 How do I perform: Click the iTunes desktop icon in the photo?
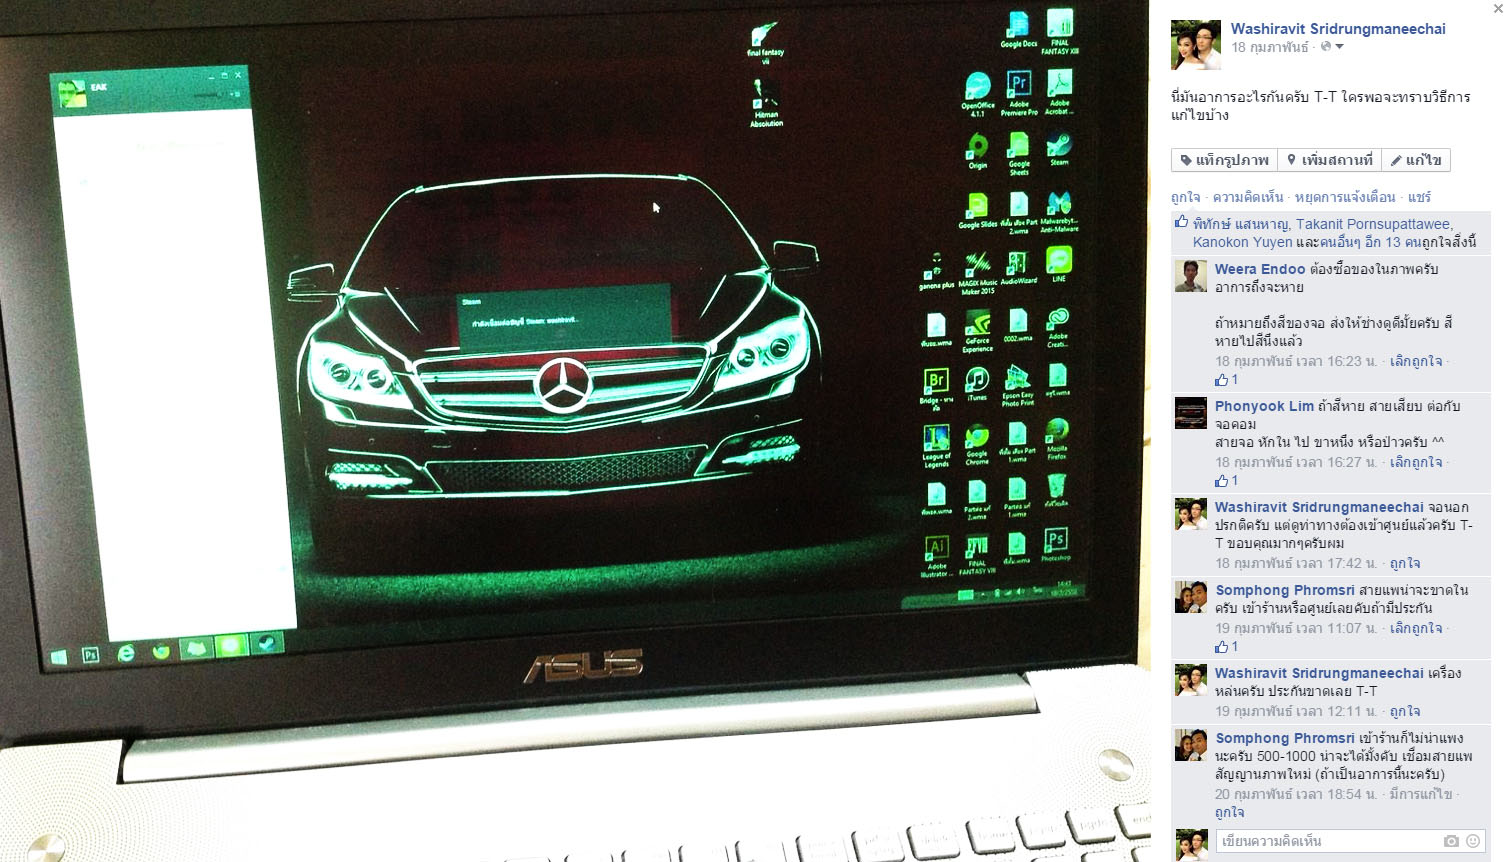(978, 383)
